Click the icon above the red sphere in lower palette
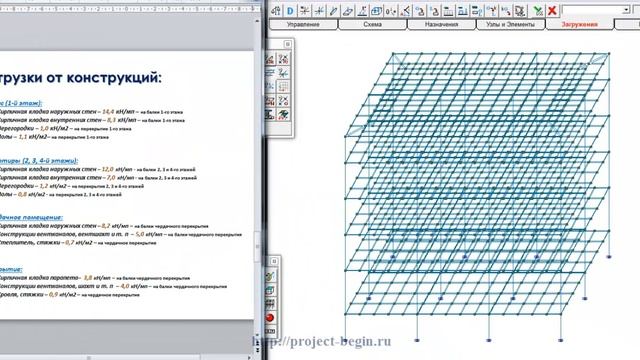 (x=270, y=304)
